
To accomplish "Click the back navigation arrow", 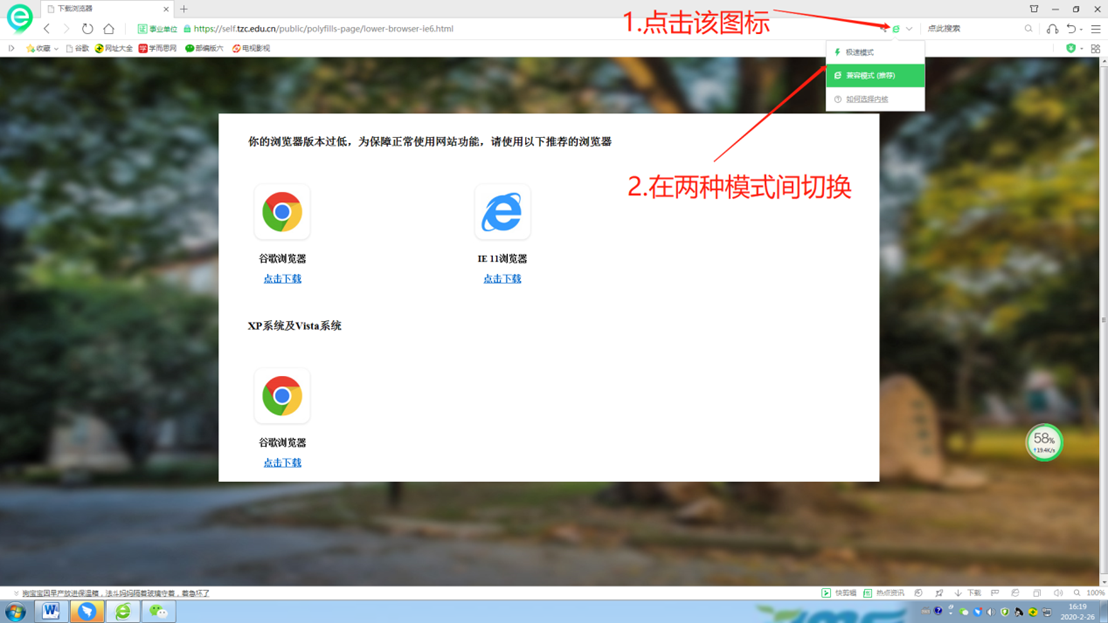I will pyautogui.click(x=47, y=29).
